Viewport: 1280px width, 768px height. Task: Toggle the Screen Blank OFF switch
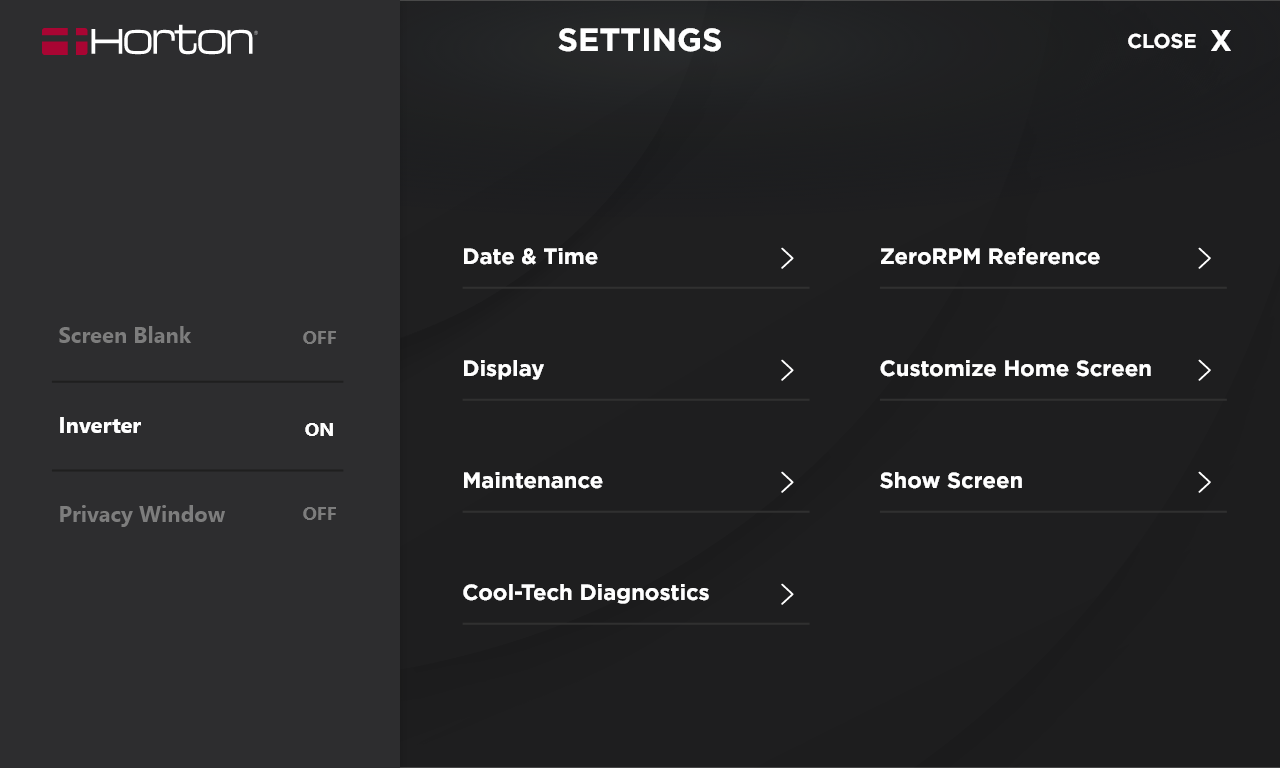(x=319, y=338)
